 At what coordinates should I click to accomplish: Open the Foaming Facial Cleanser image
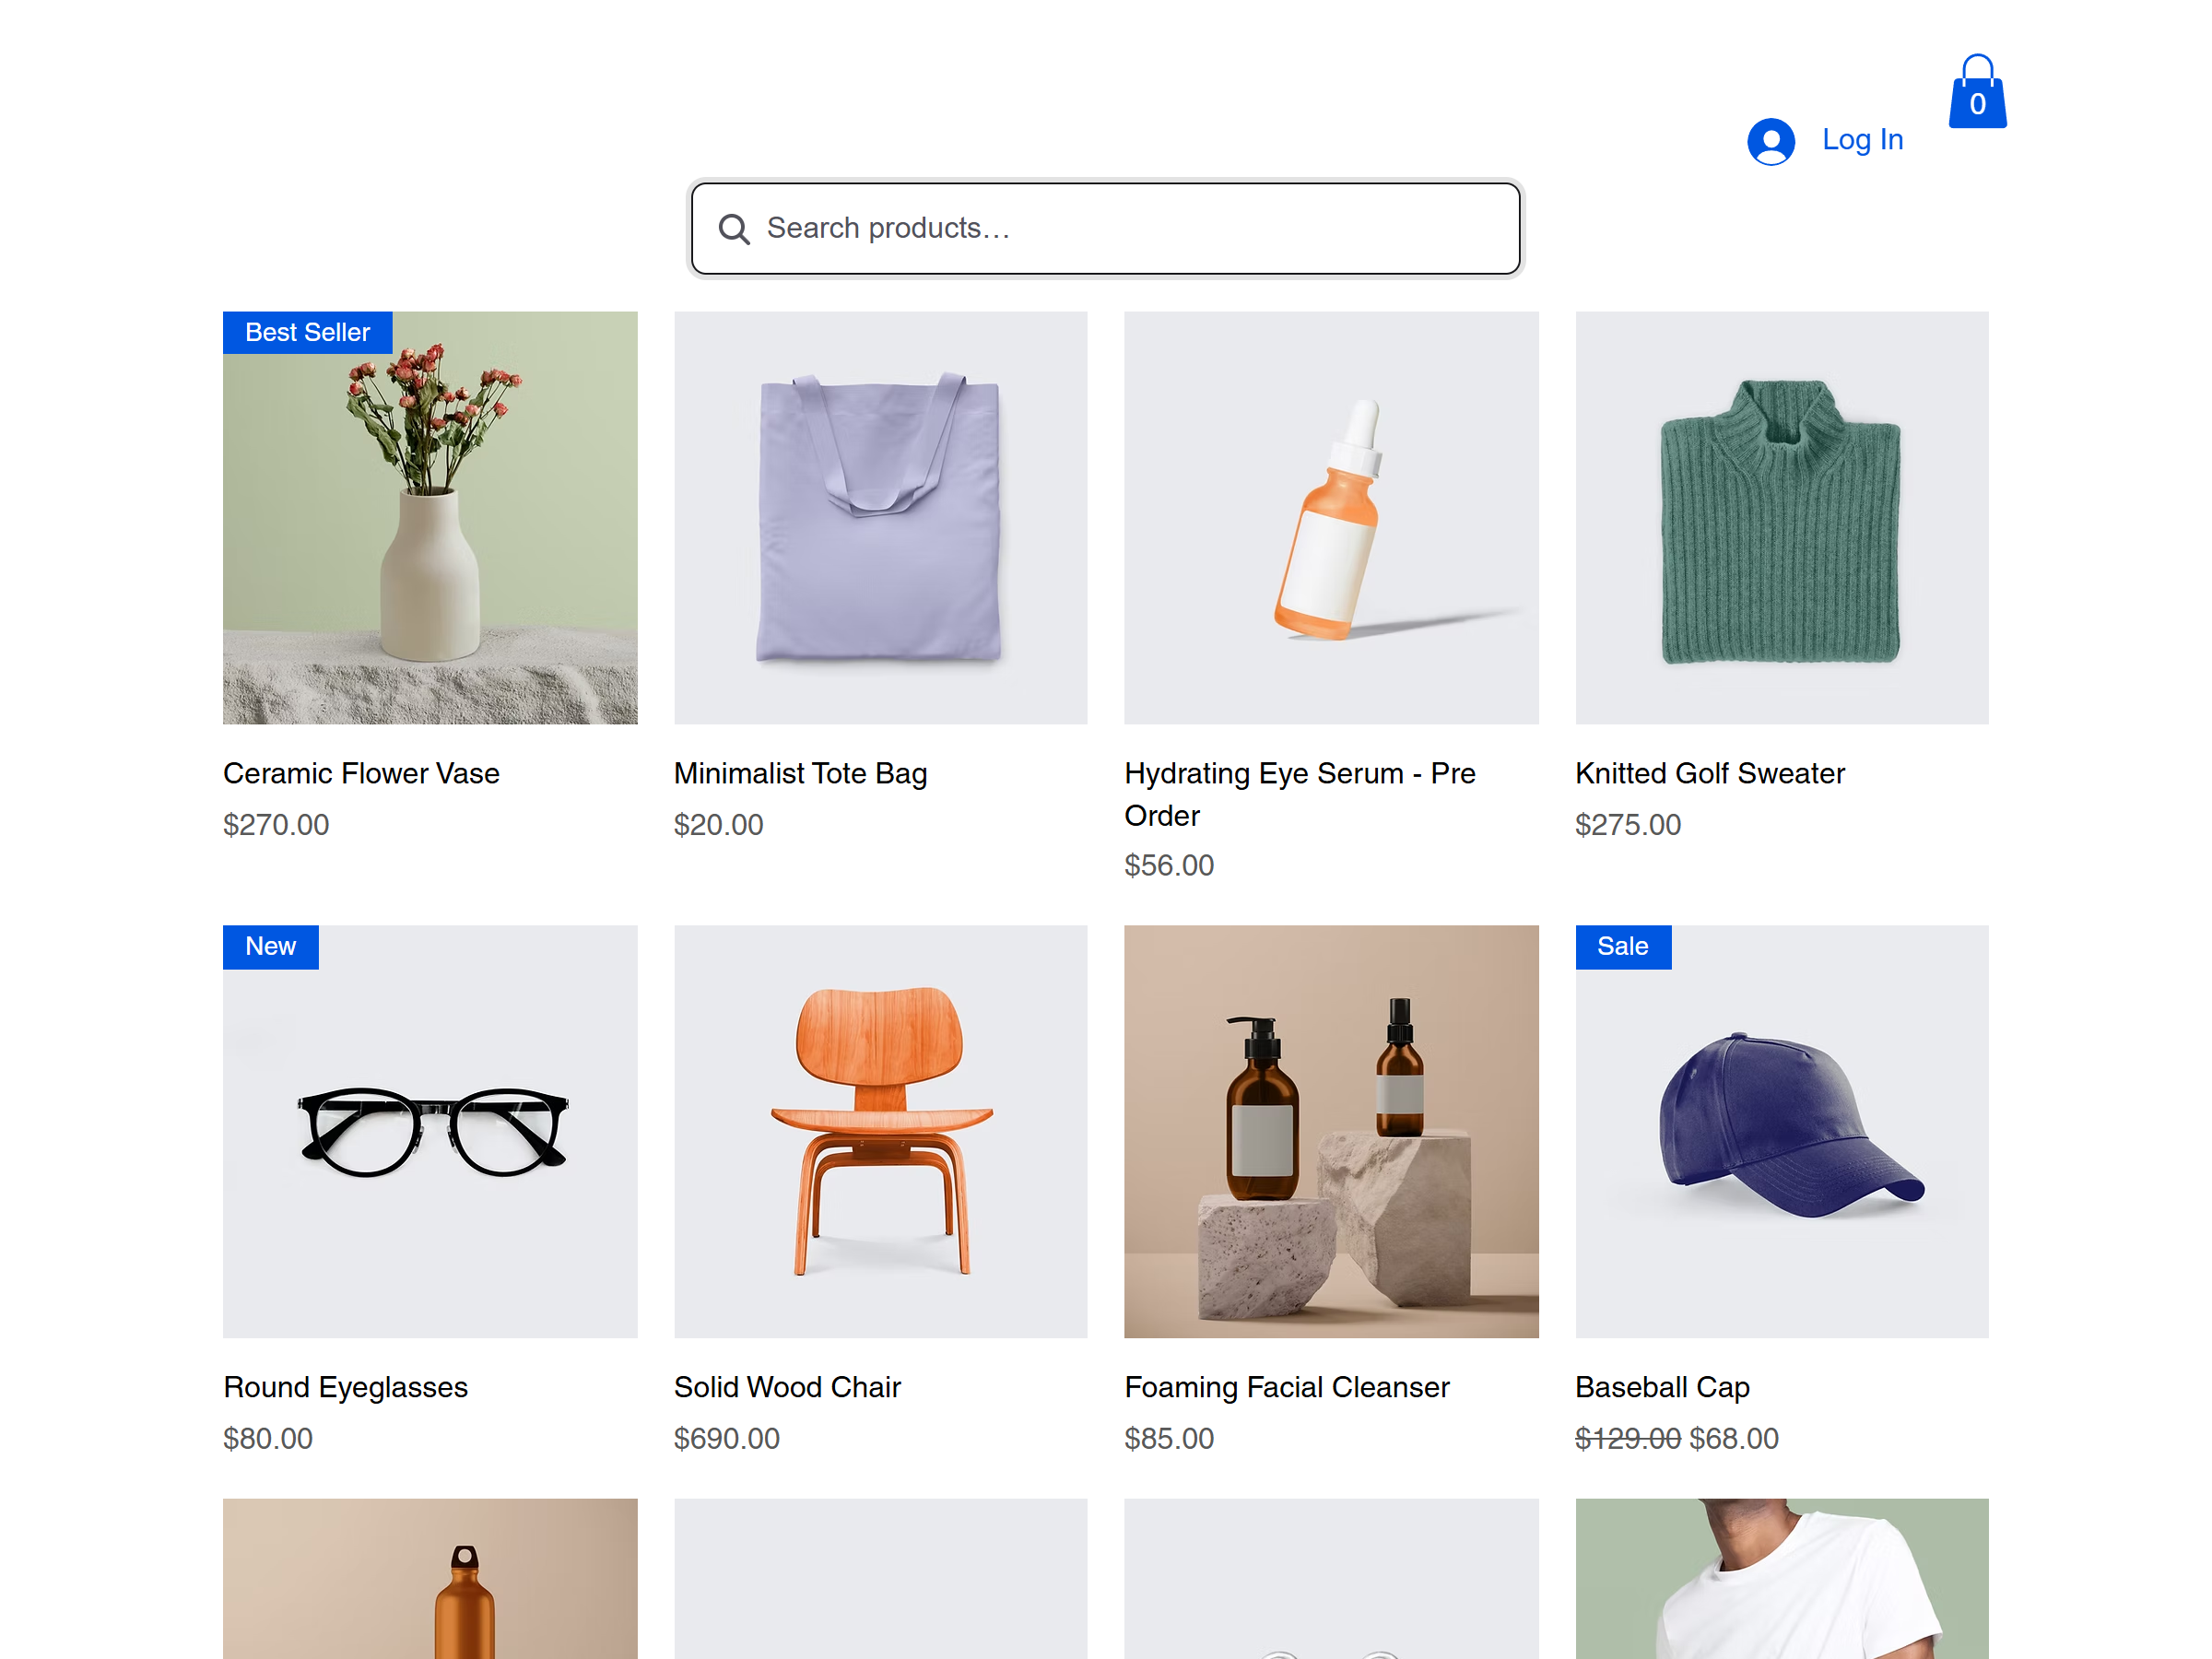point(1331,1132)
